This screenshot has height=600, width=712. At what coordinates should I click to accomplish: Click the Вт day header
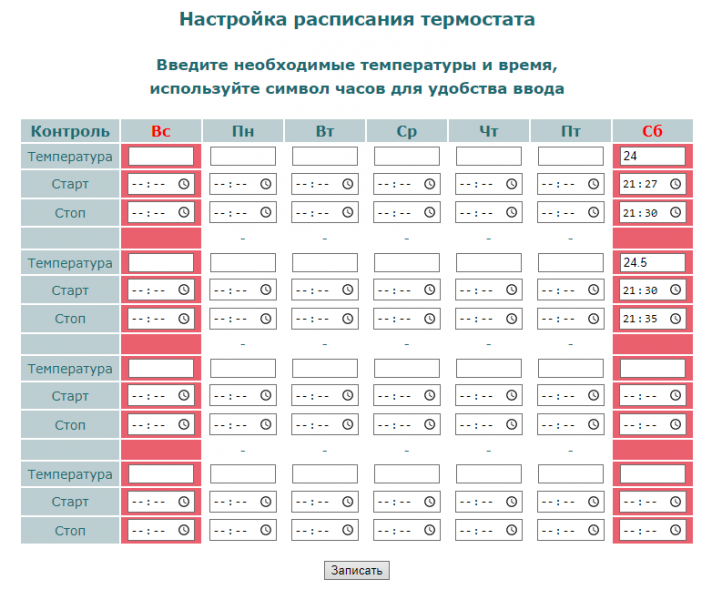pyautogui.click(x=325, y=131)
